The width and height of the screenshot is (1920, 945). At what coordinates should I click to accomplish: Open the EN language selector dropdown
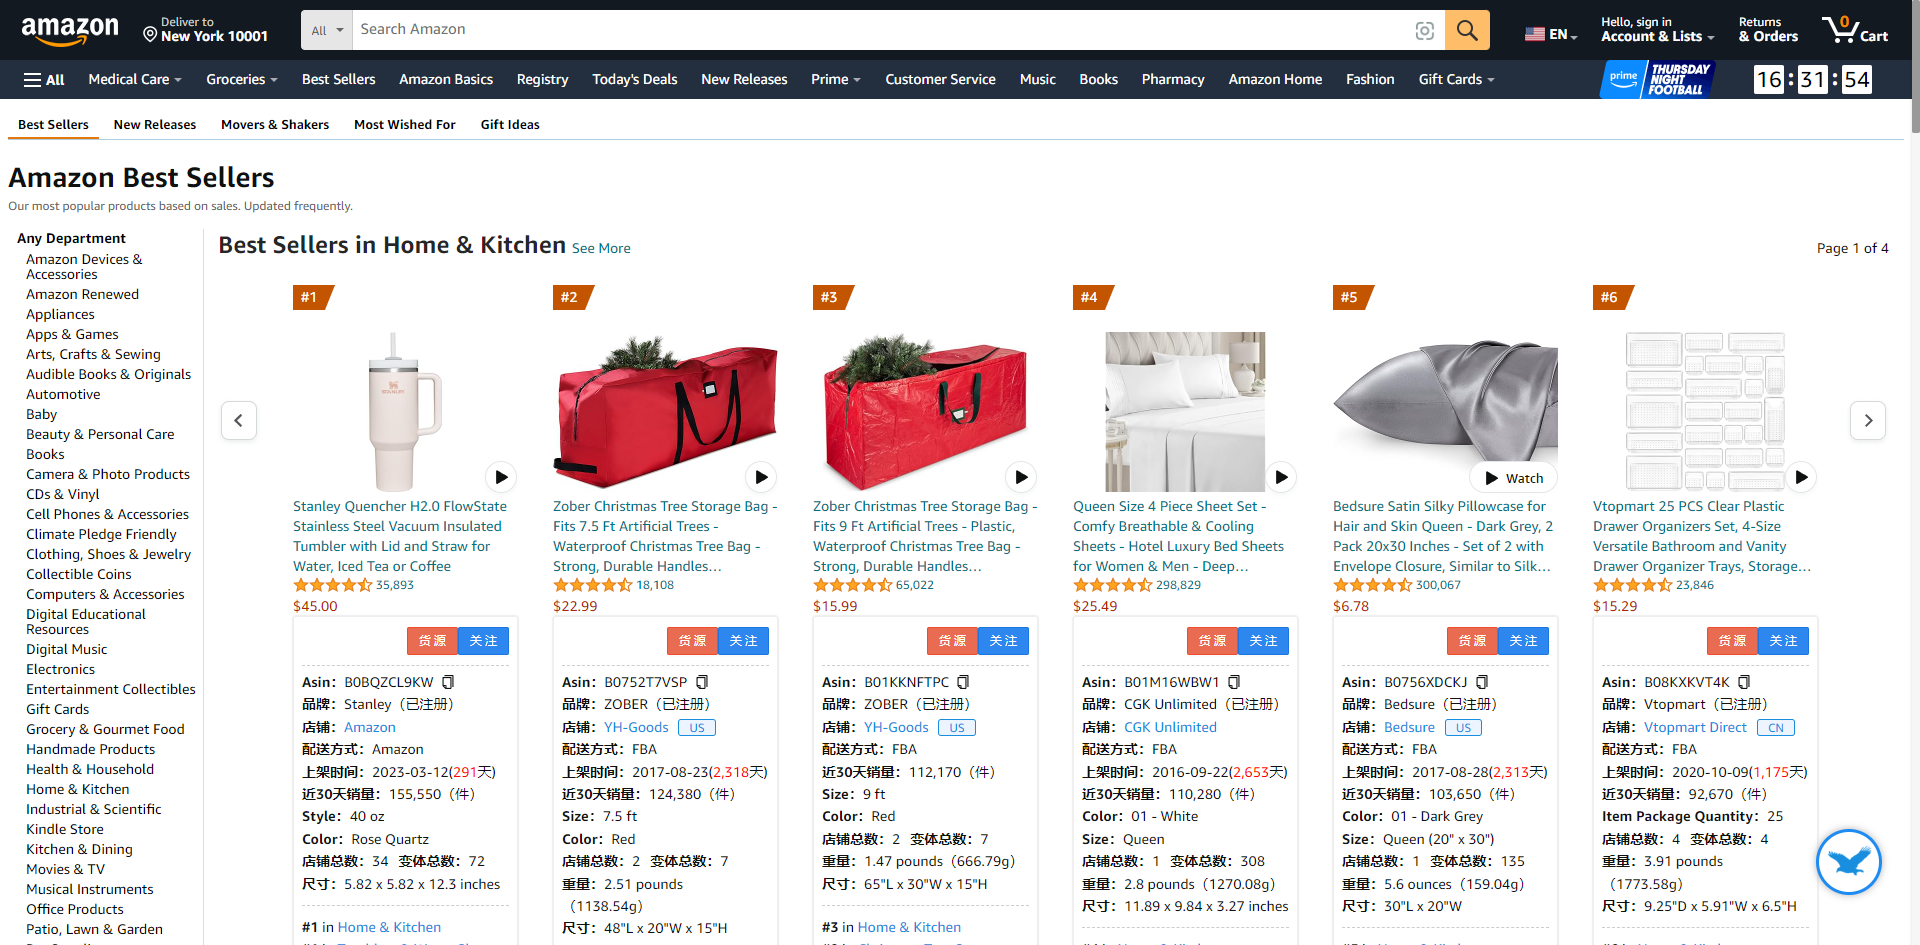click(x=1551, y=34)
